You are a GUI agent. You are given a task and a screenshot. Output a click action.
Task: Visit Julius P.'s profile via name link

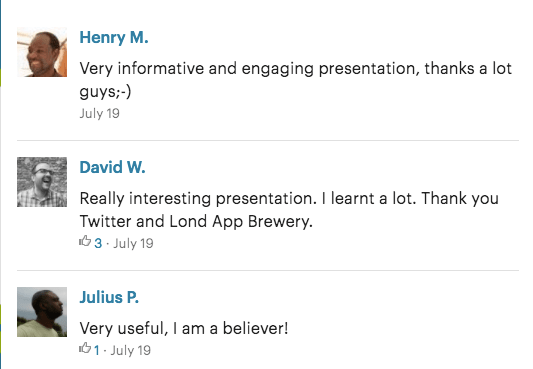(x=109, y=297)
